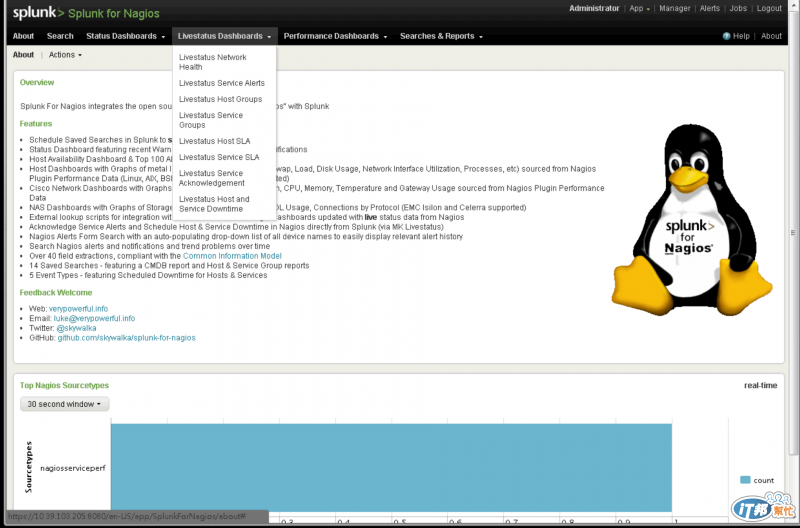This screenshot has width=800, height=528.
Task: Click the Alerts link in top bar
Action: (710, 8)
